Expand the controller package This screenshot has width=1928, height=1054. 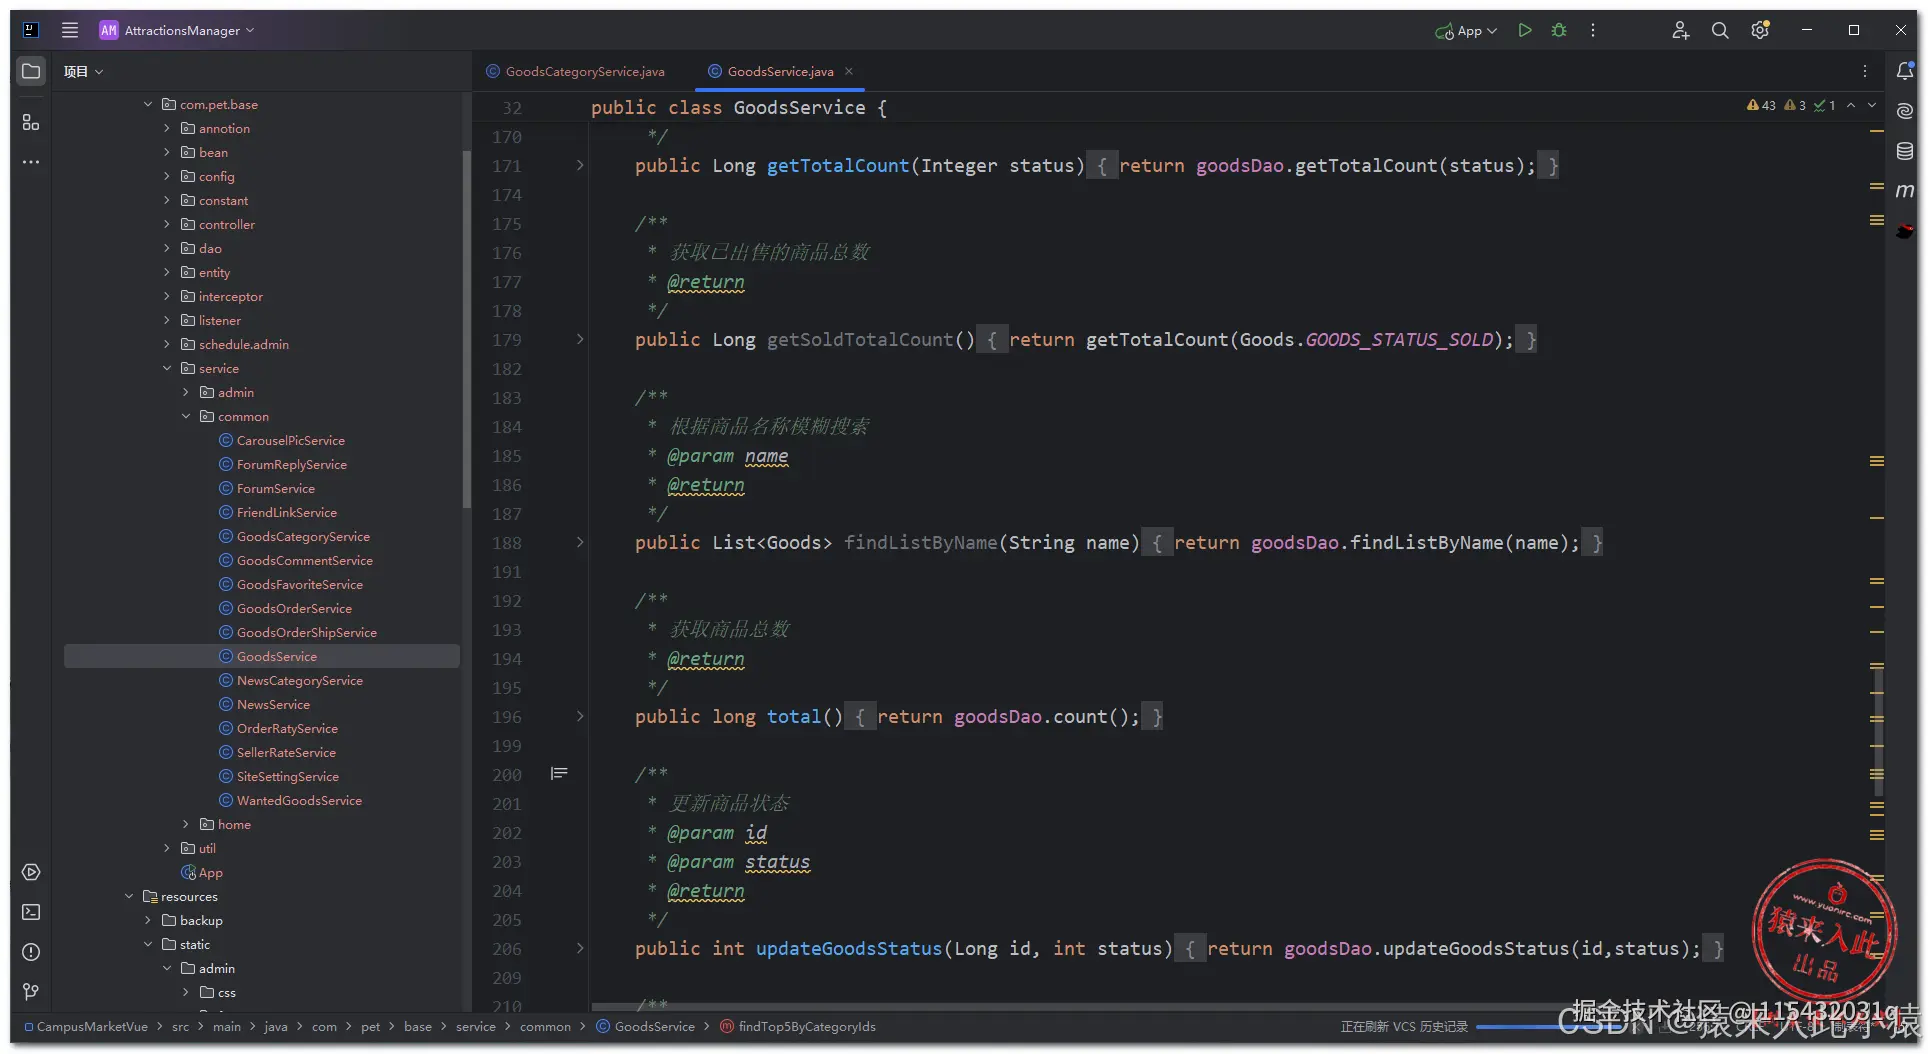tap(167, 224)
